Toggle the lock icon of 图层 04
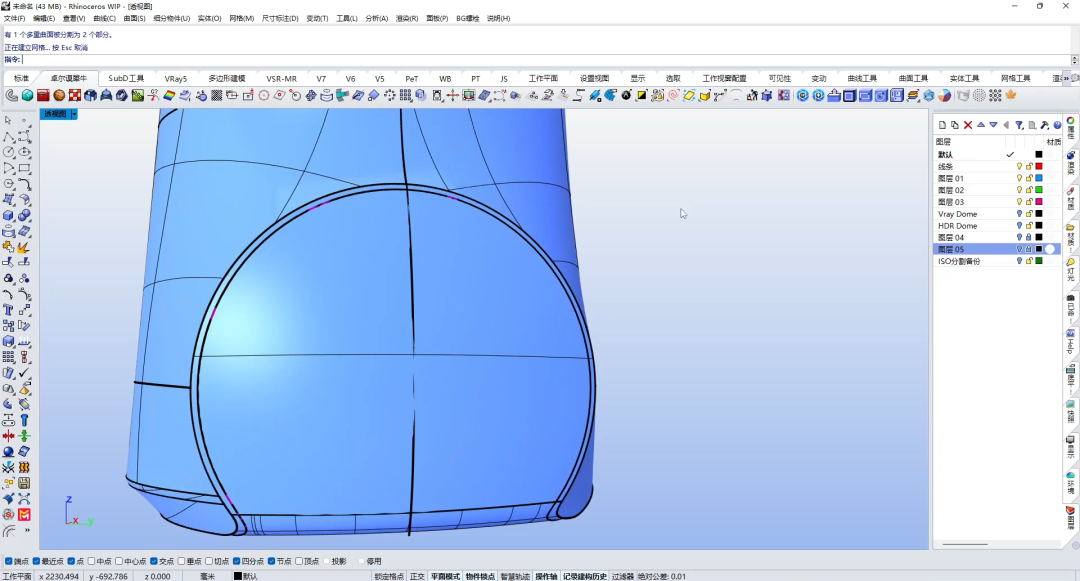The image size is (1080, 581). pyautogui.click(x=1029, y=237)
